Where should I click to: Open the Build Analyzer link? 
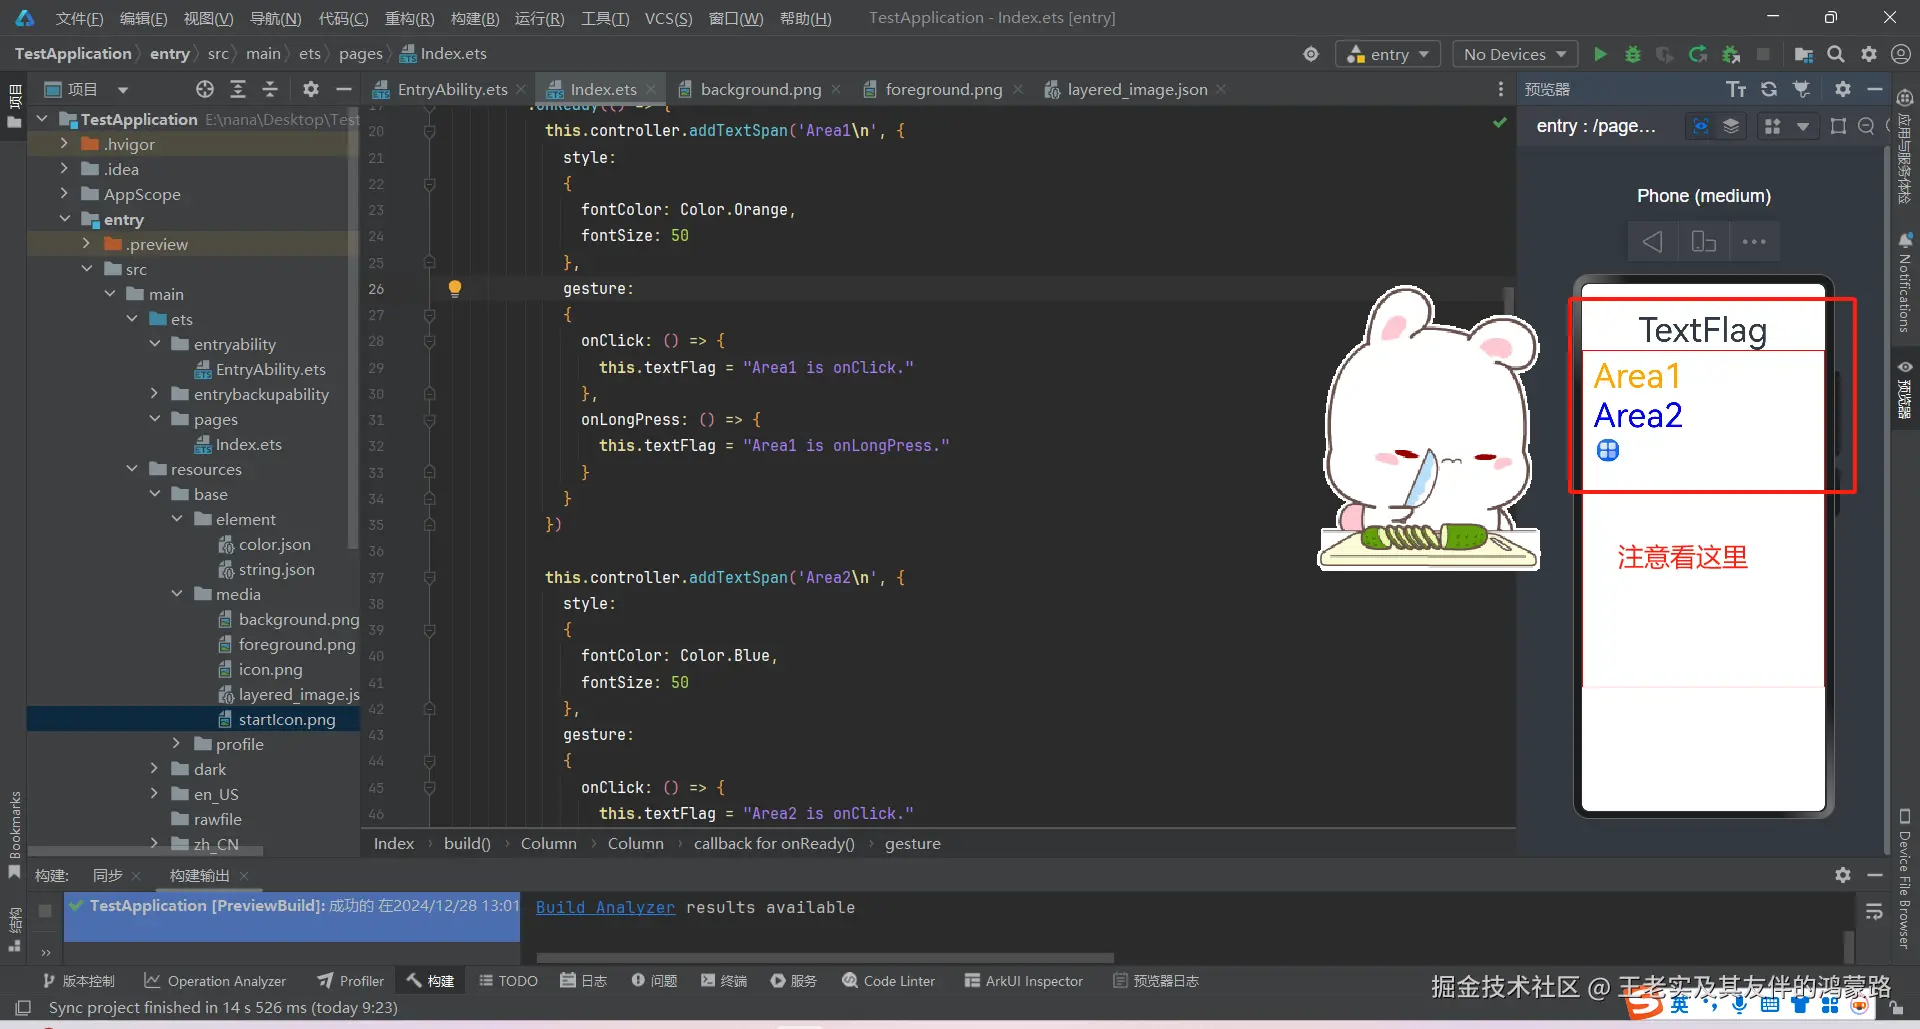(x=605, y=907)
